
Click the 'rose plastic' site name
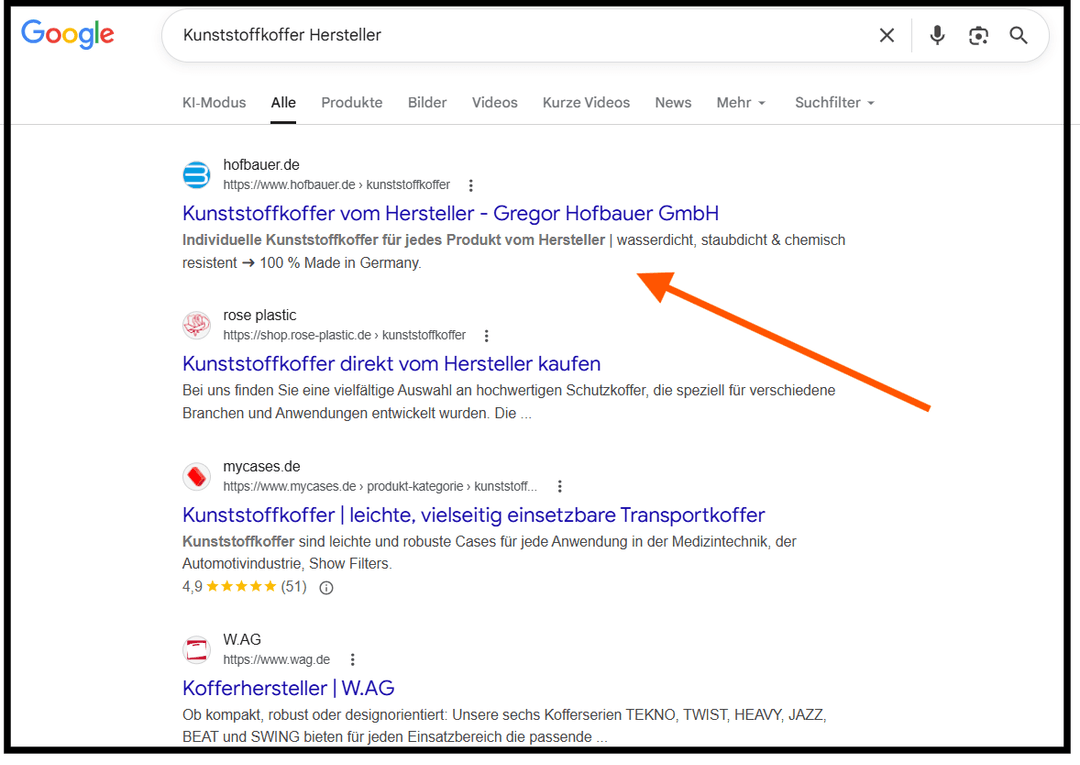[x=260, y=315]
